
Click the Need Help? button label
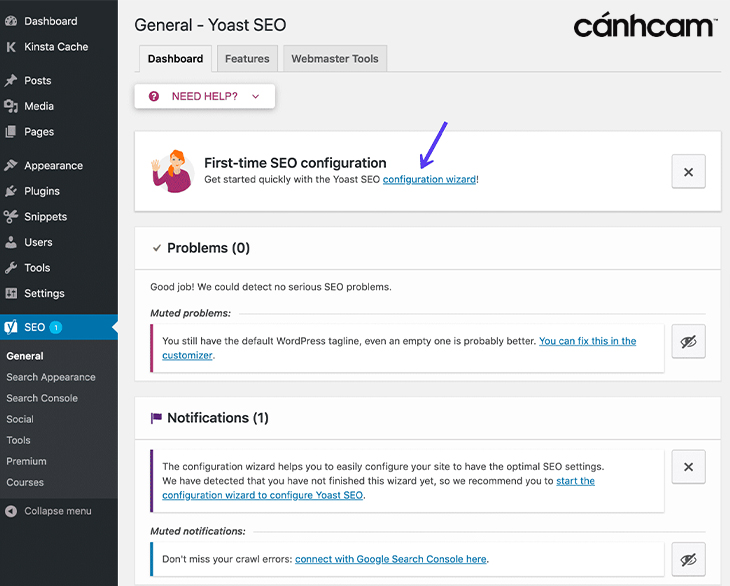(x=204, y=96)
